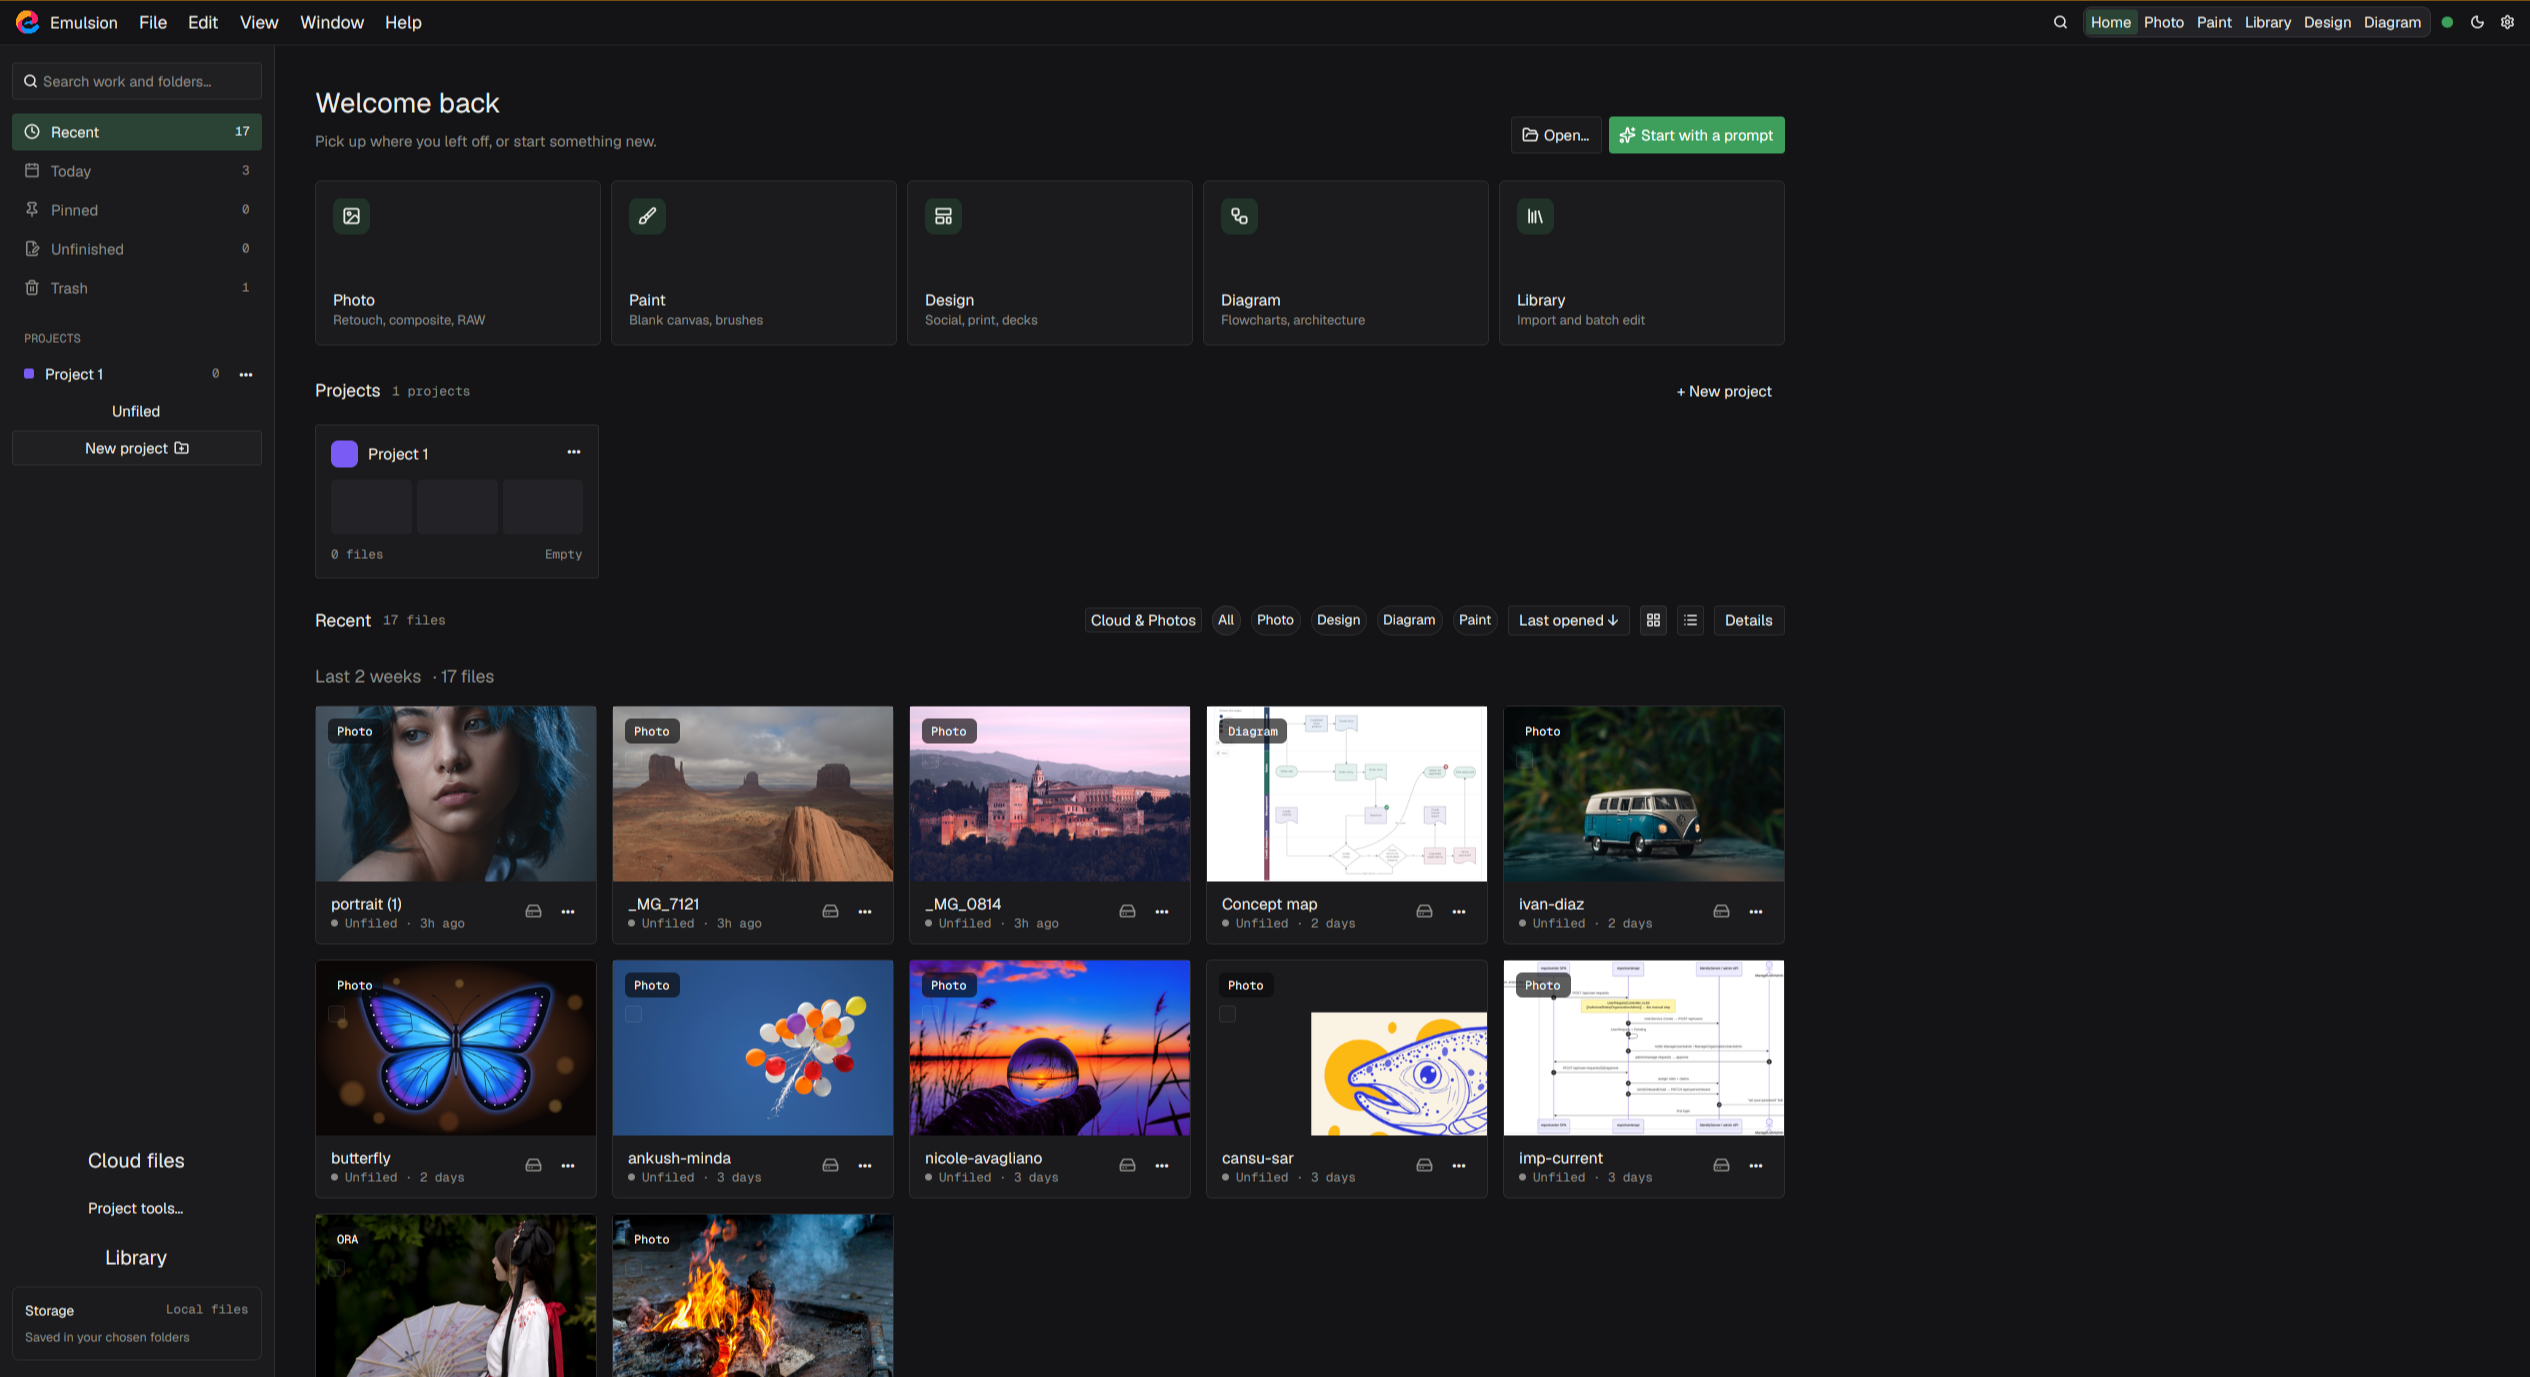2530x1377 pixels.
Task: Click Start with a prompt button
Action: 1697,135
